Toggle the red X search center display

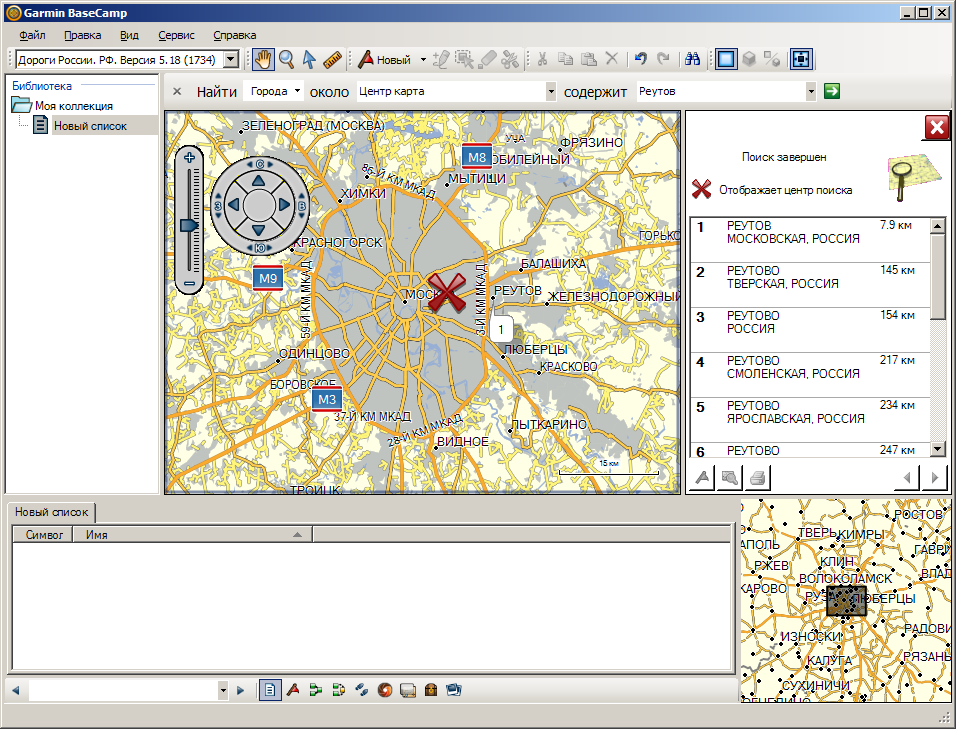tap(701, 189)
